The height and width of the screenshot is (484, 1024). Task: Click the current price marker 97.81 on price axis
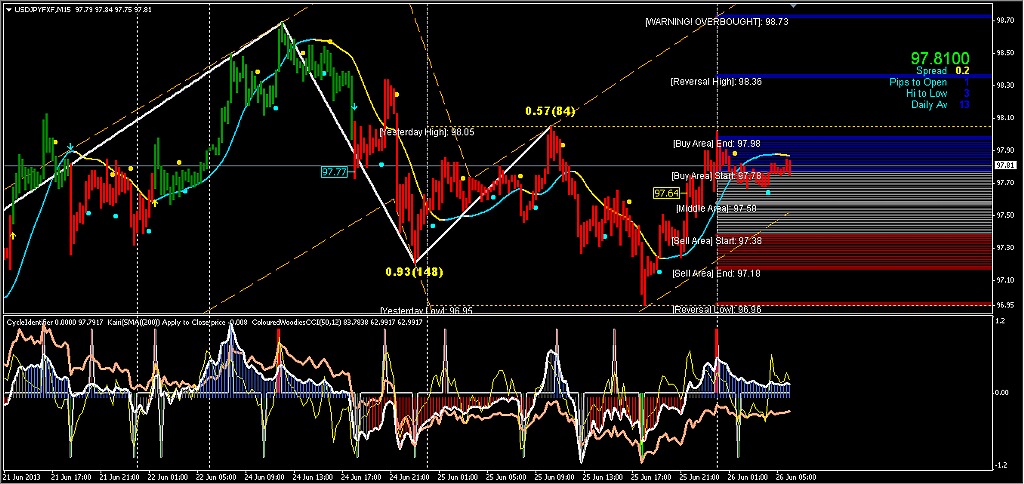point(1004,165)
